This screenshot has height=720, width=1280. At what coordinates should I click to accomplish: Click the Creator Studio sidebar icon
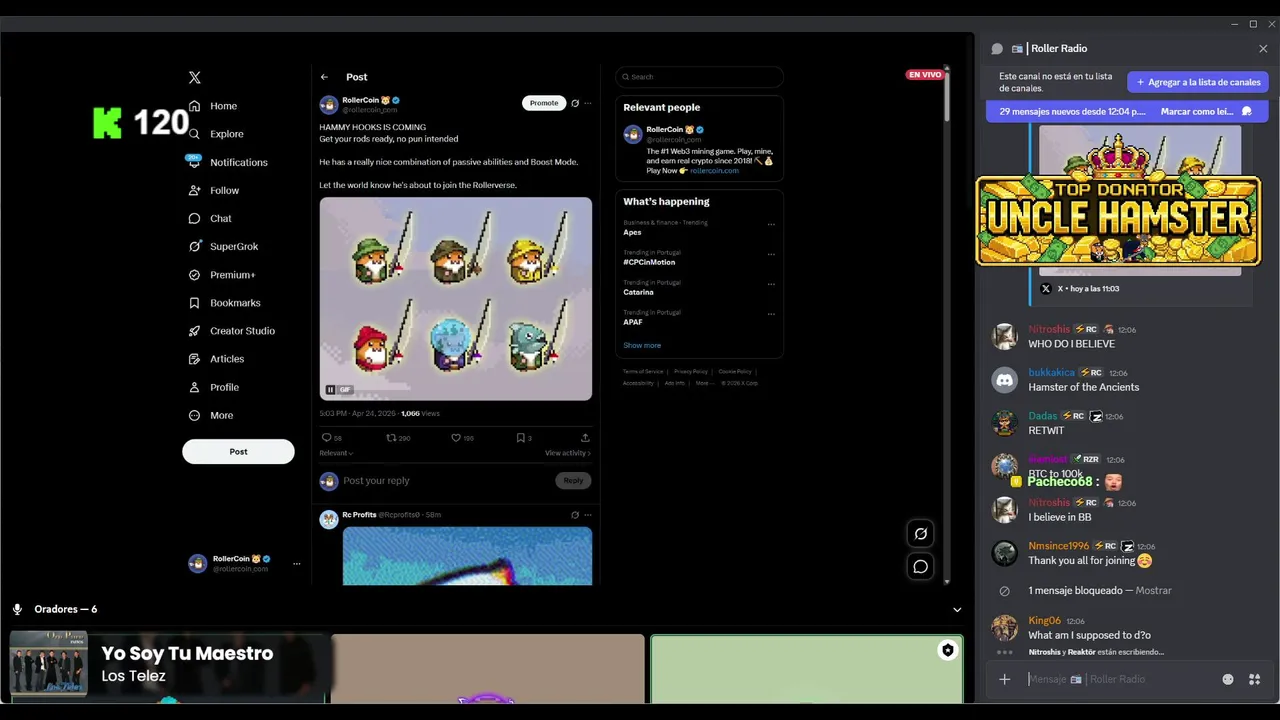tap(195, 331)
